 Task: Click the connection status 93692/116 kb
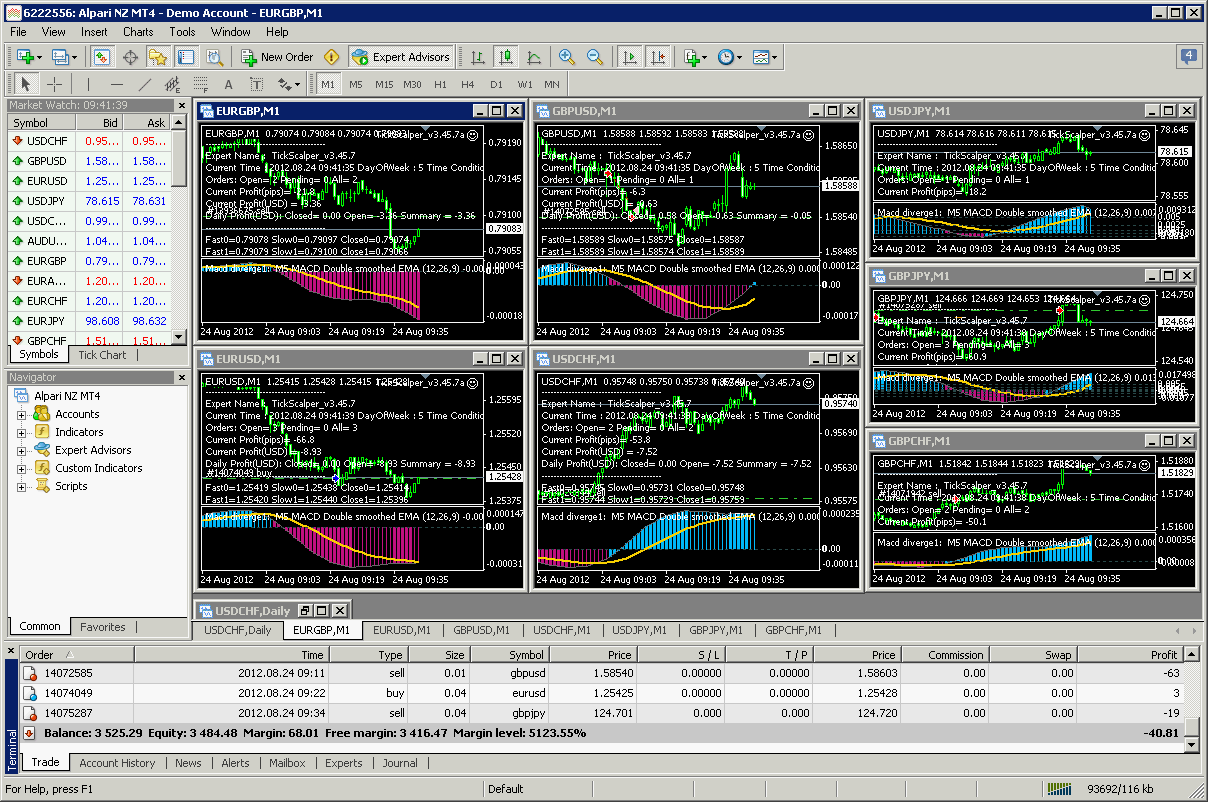pyautogui.click(x=1119, y=789)
